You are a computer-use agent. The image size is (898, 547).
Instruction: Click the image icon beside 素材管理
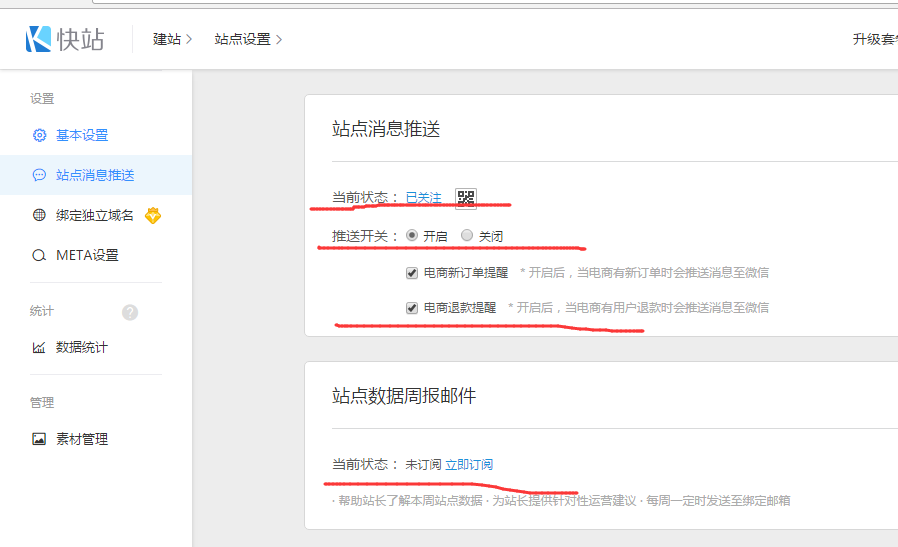(x=39, y=439)
